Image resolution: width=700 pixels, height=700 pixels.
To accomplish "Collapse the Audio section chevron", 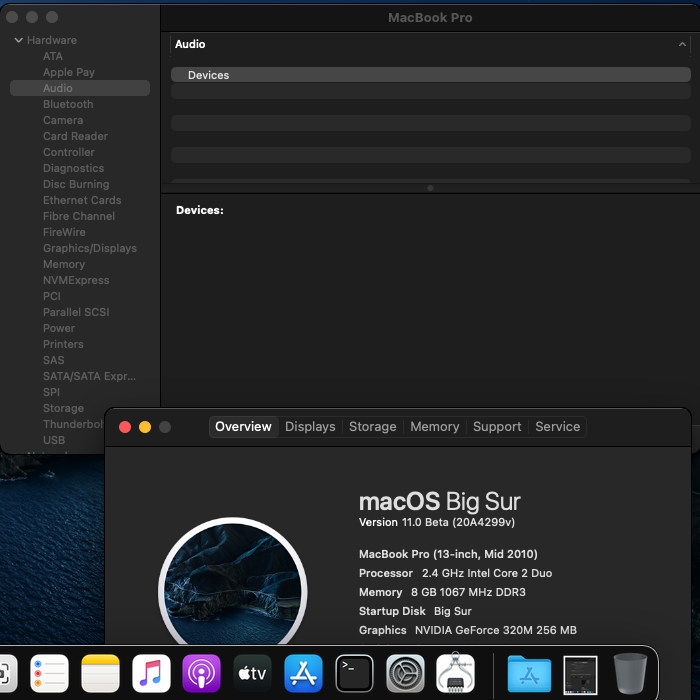I will tap(683, 44).
